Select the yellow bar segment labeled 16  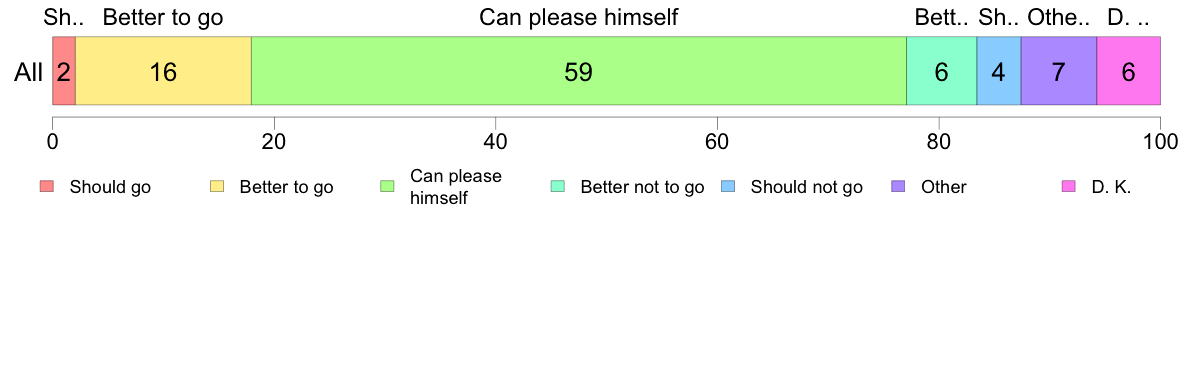point(163,70)
